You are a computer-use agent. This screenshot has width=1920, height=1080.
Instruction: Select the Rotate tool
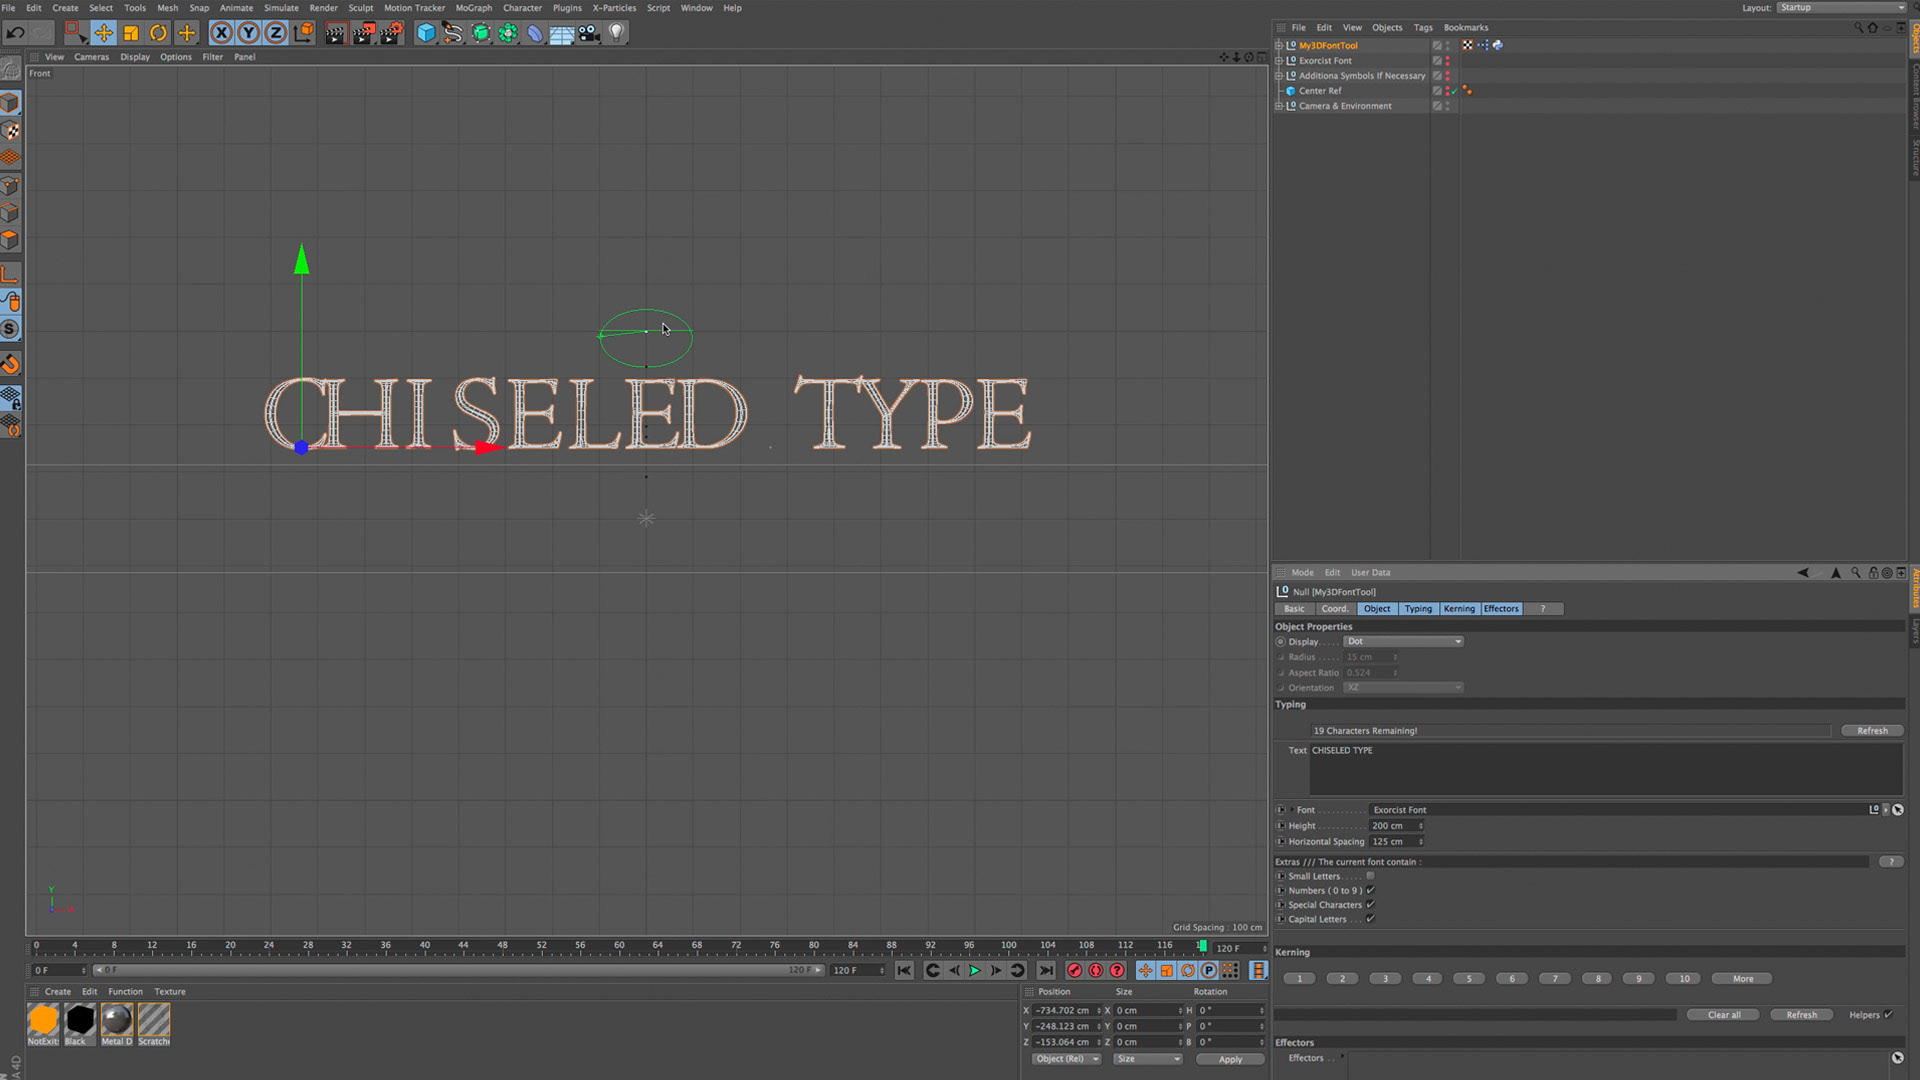click(x=158, y=33)
